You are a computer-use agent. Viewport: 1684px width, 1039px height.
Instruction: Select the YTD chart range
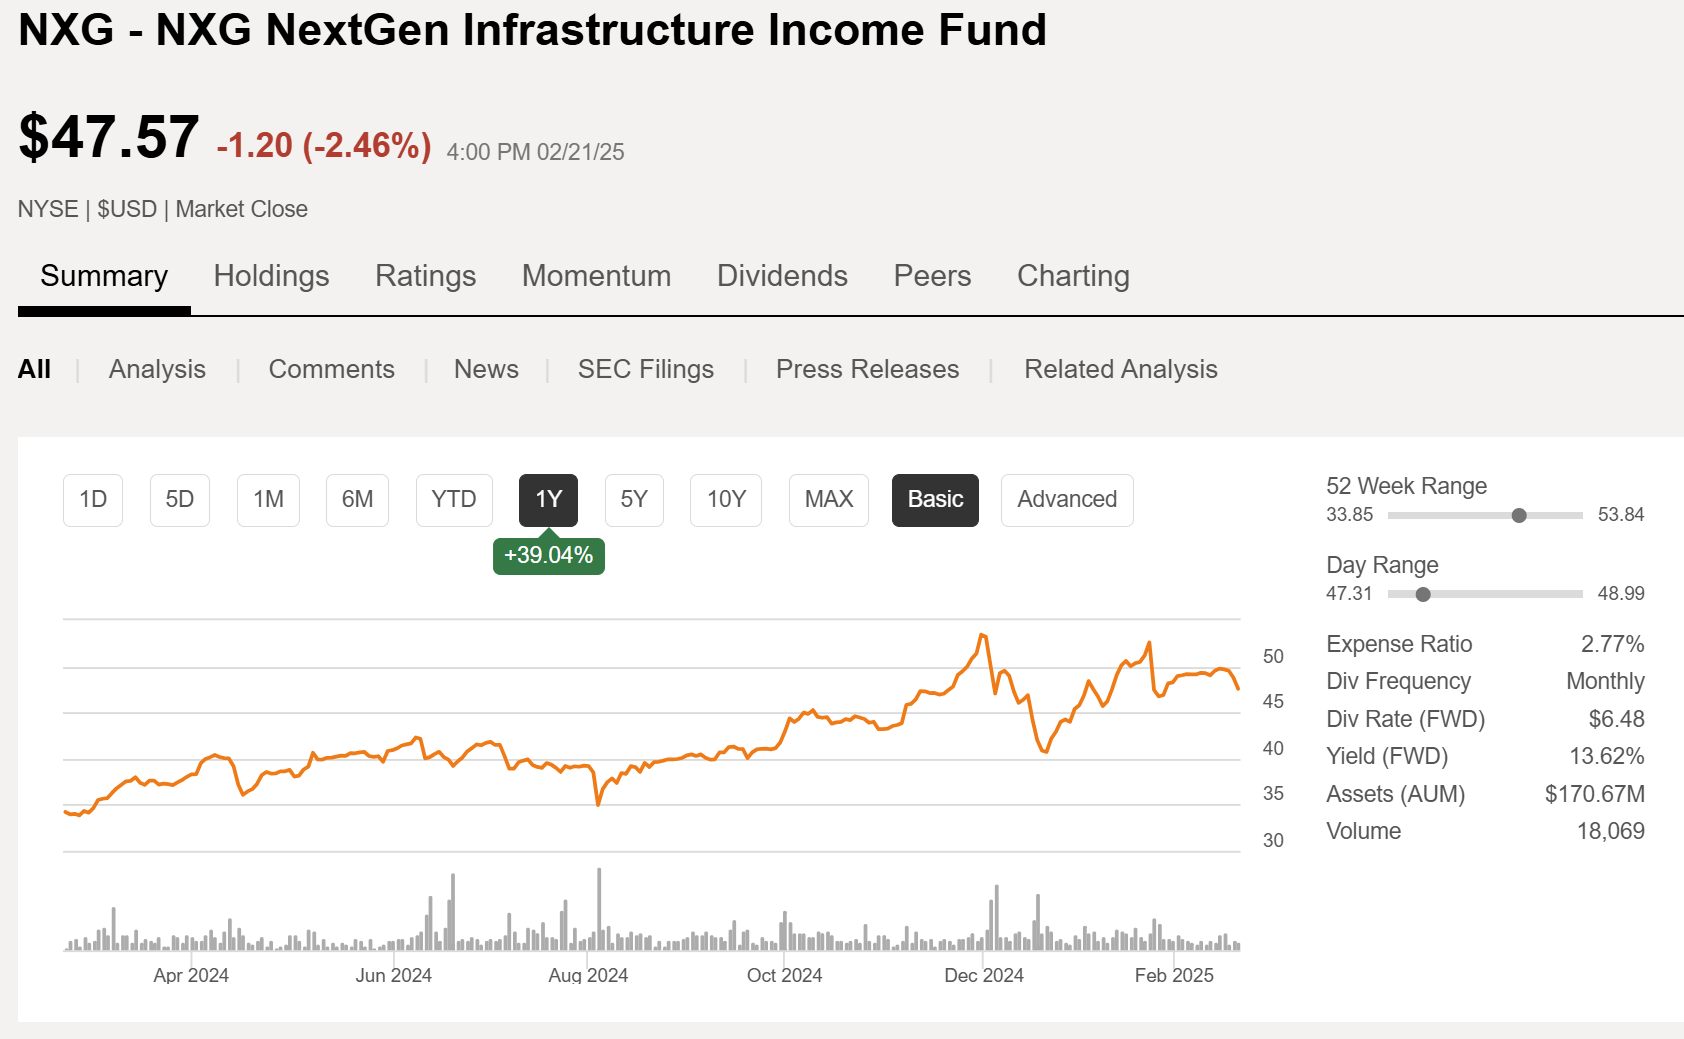click(x=454, y=500)
